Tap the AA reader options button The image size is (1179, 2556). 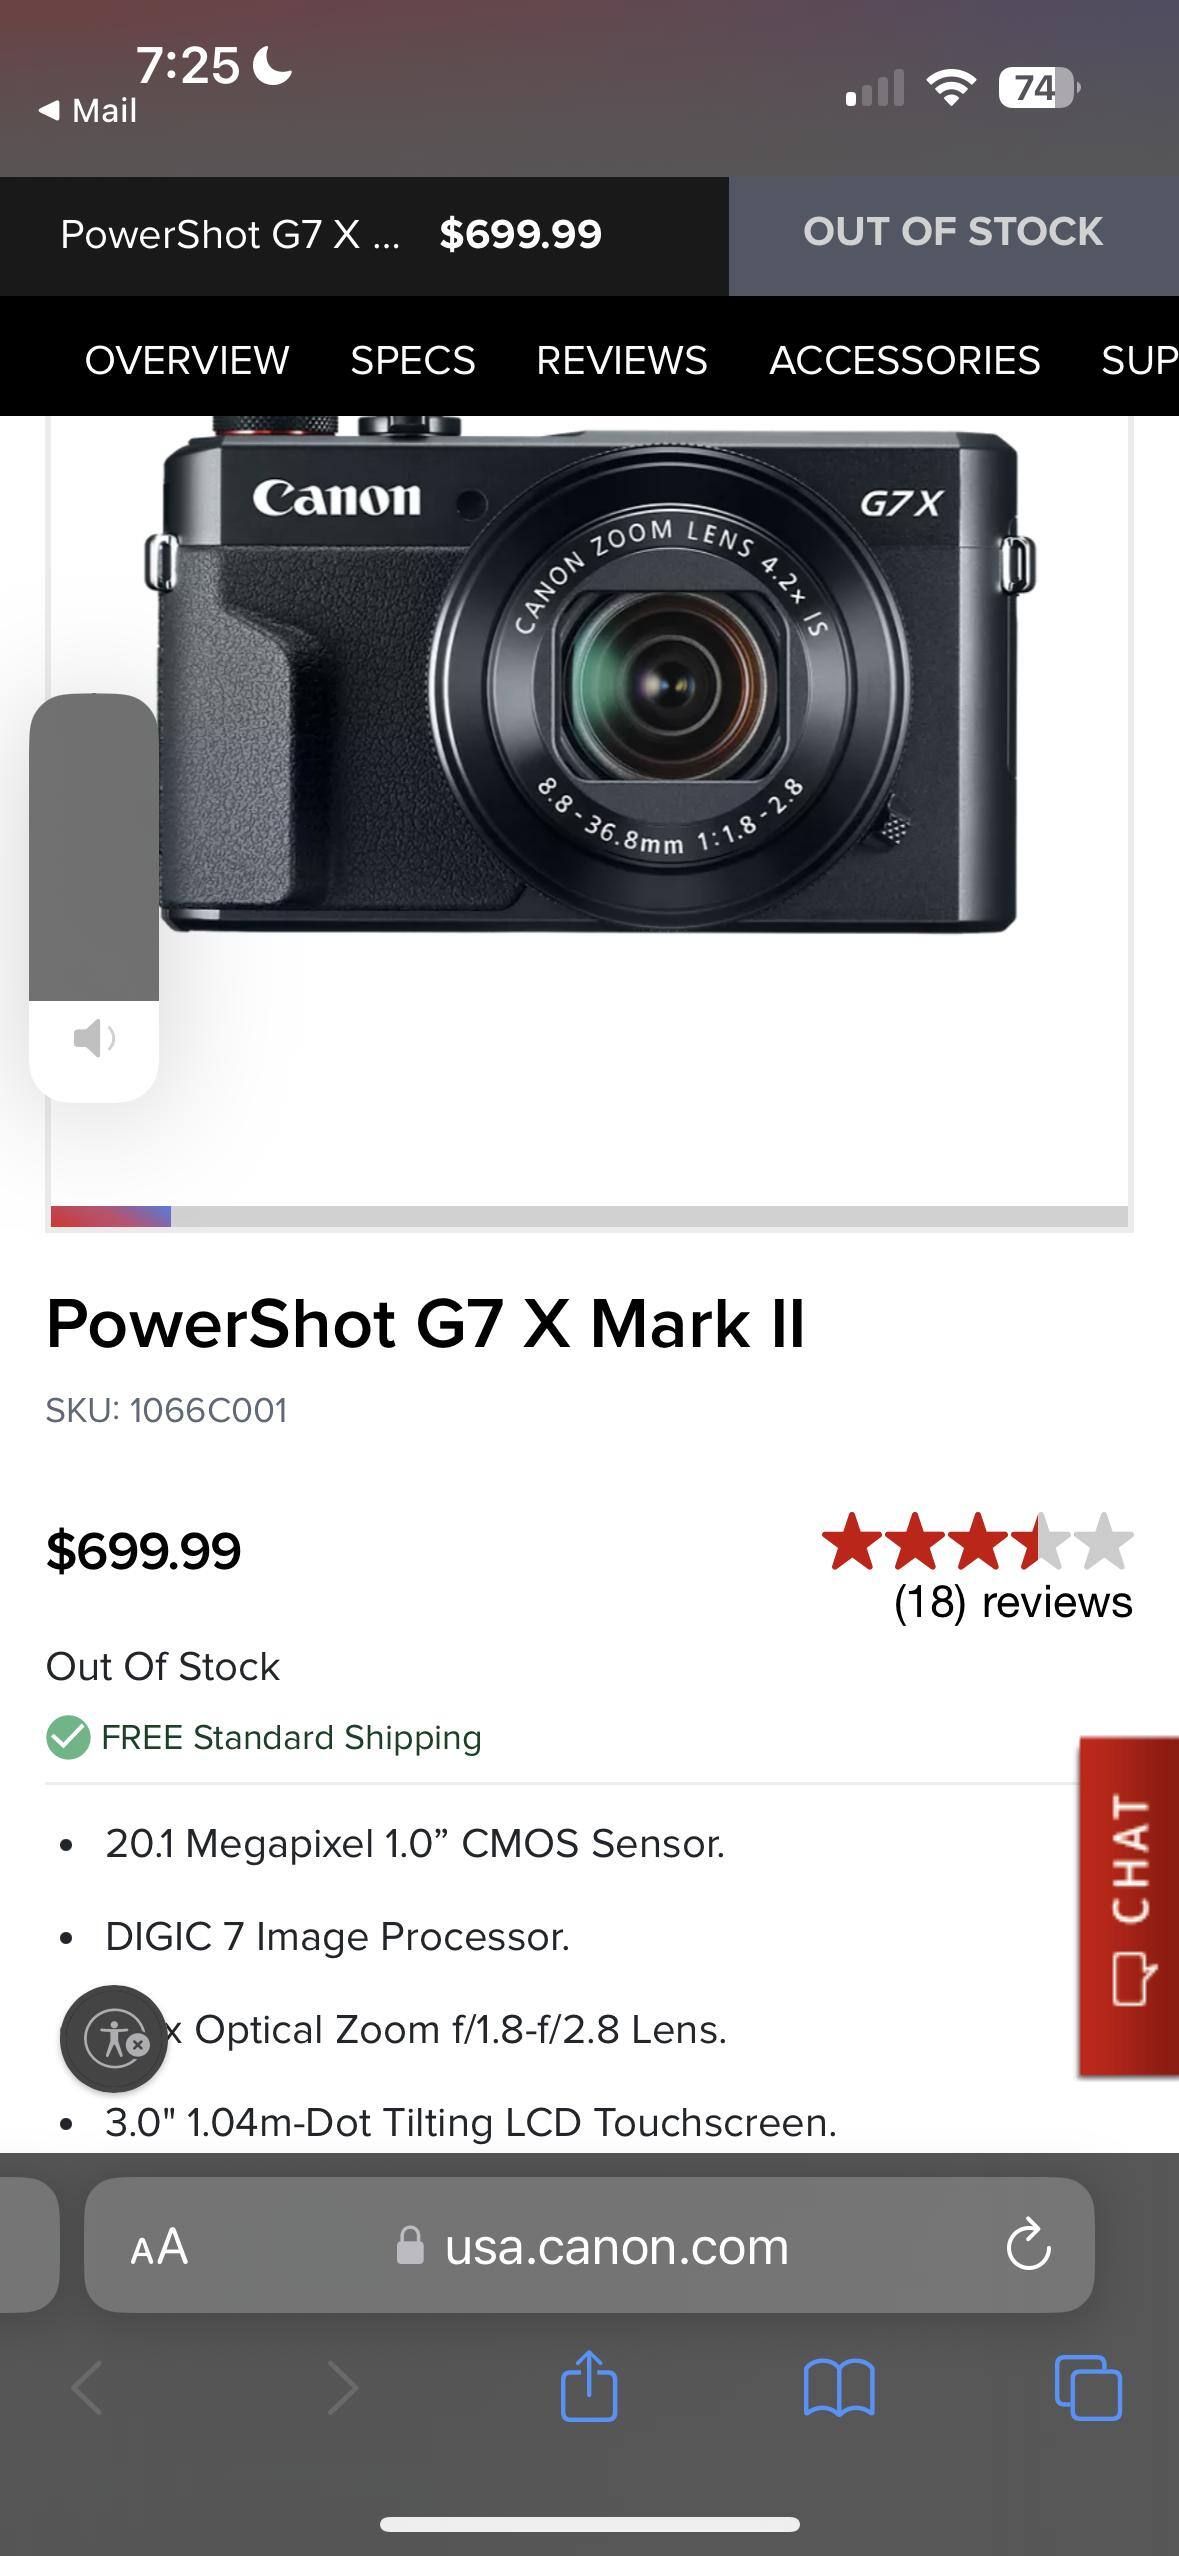[x=159, y=2247]
